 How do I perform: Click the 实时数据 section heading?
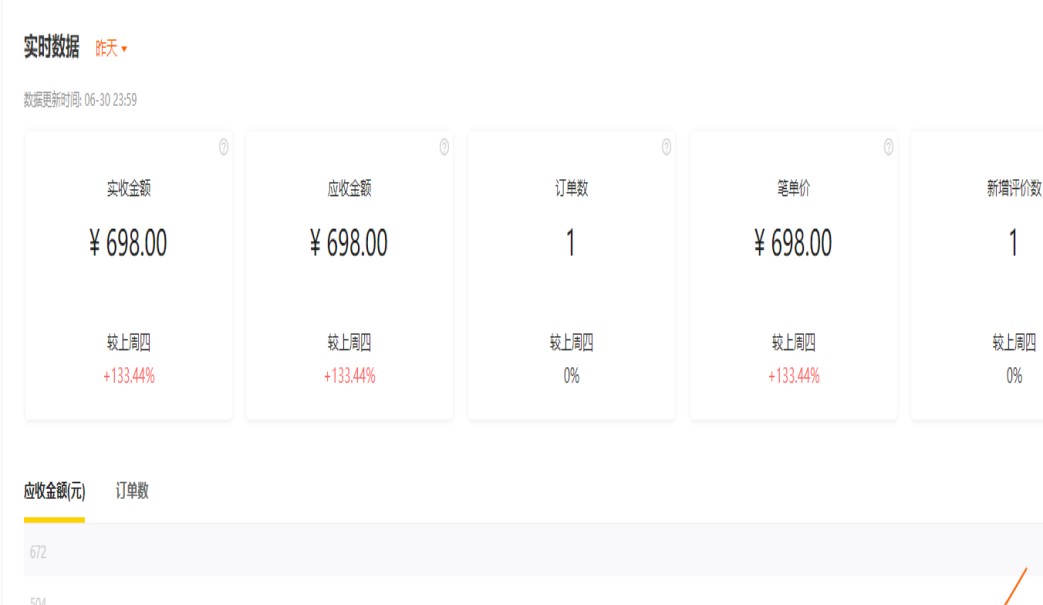pos(51,47)
